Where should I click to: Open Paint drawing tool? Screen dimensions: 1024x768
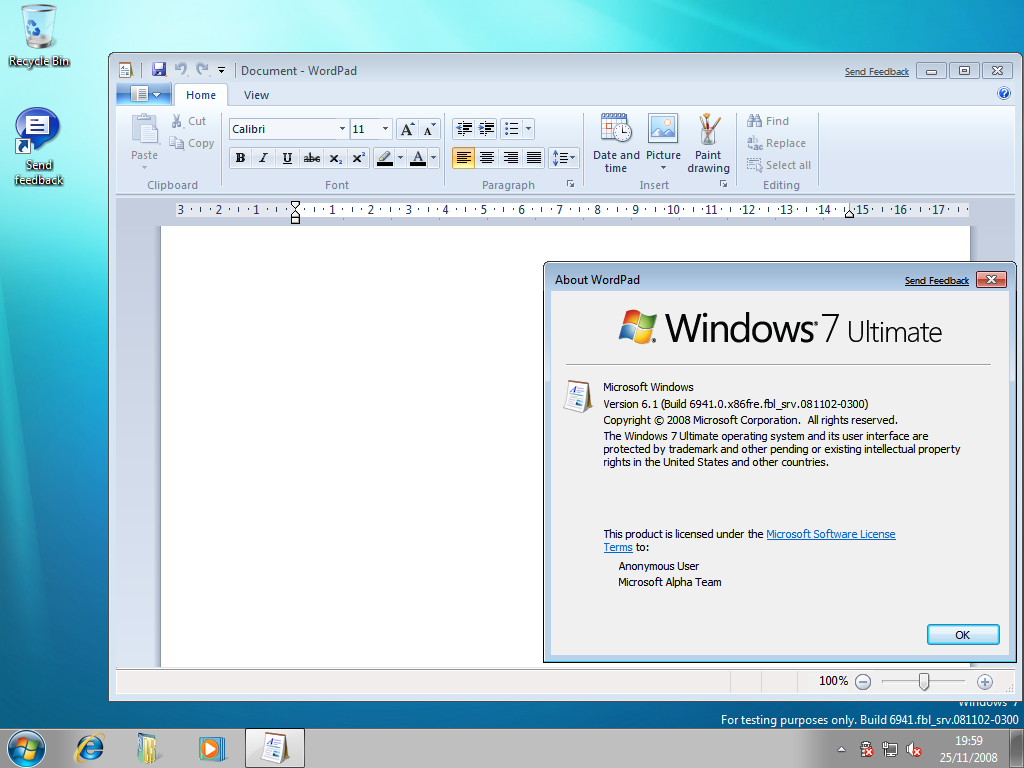click(x=708, y=143)
